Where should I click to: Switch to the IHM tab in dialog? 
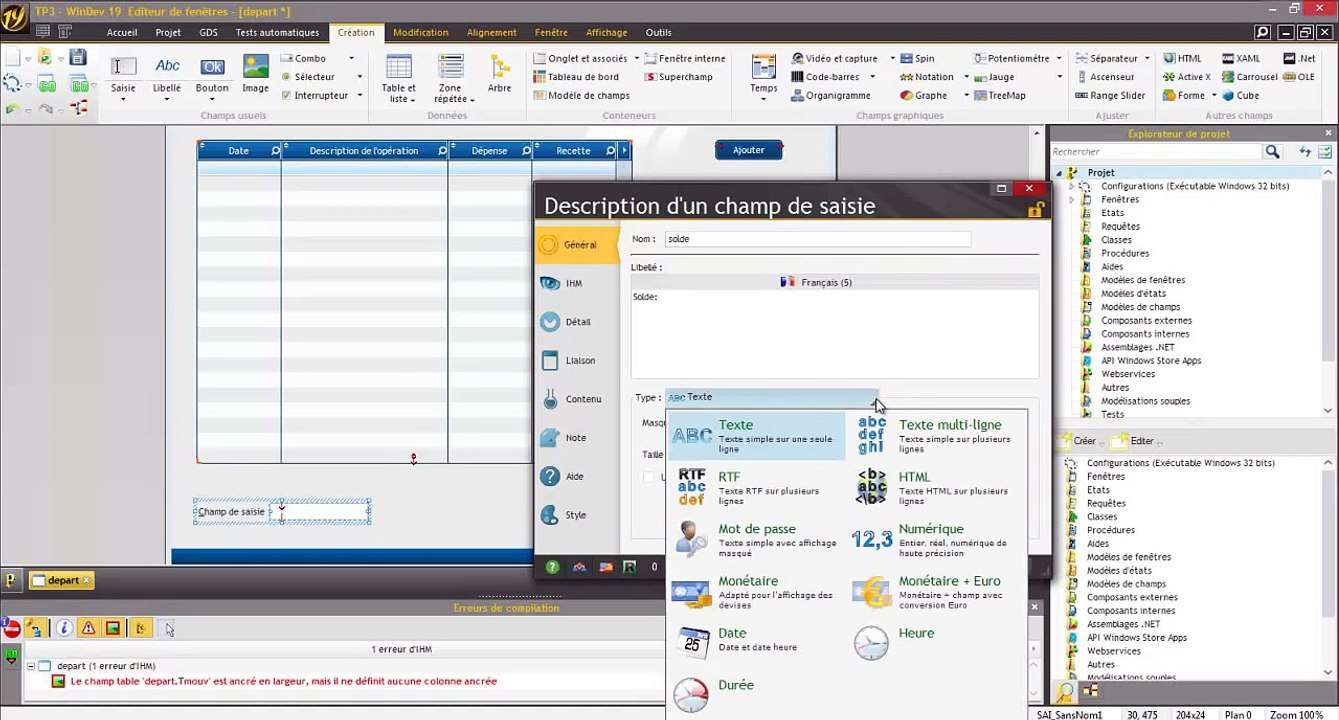tap(577, 284)
